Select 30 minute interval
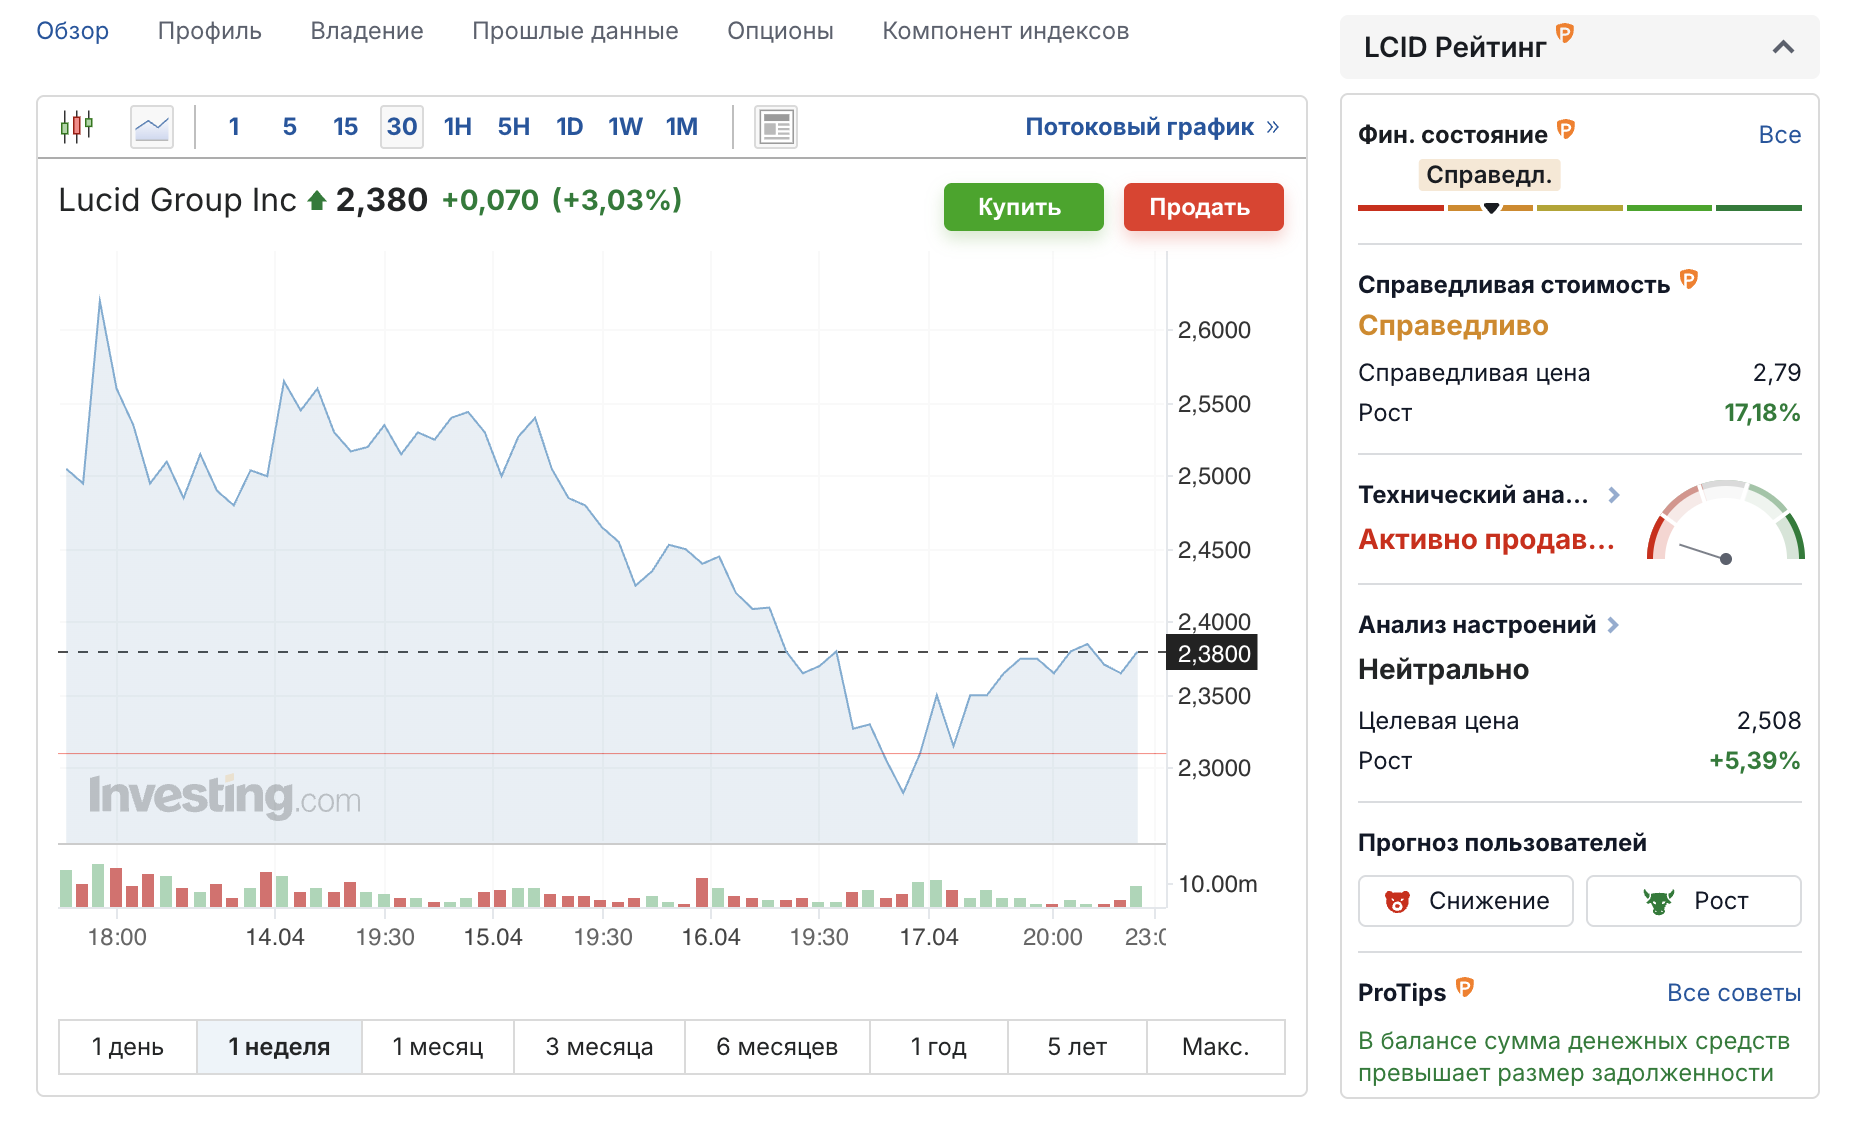 click(x=402, y=127)
